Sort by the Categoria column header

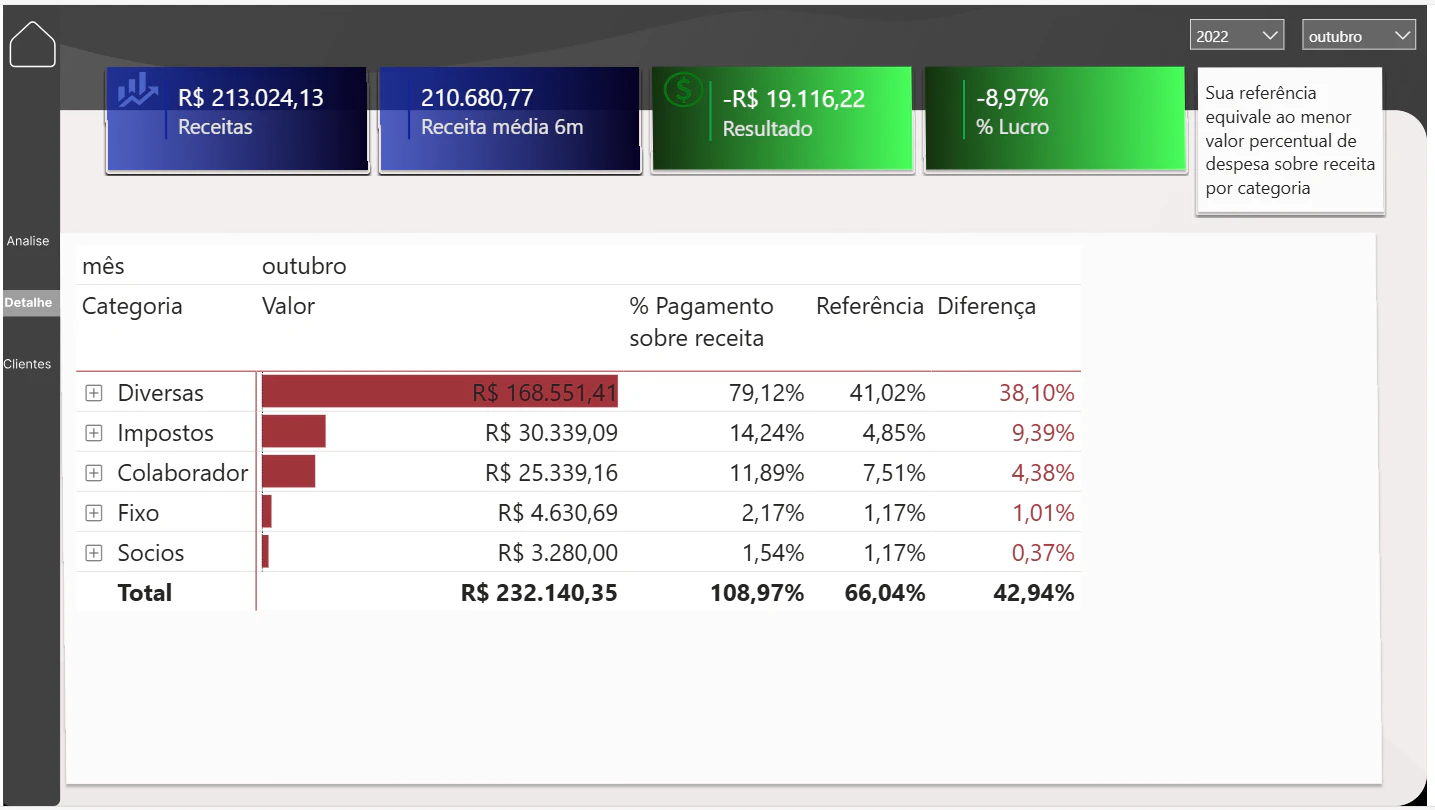[x=132, y=306]
